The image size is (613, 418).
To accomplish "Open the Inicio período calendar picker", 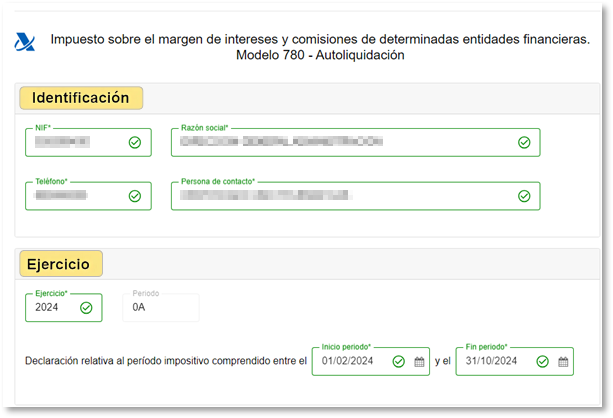I will point(420,362).
